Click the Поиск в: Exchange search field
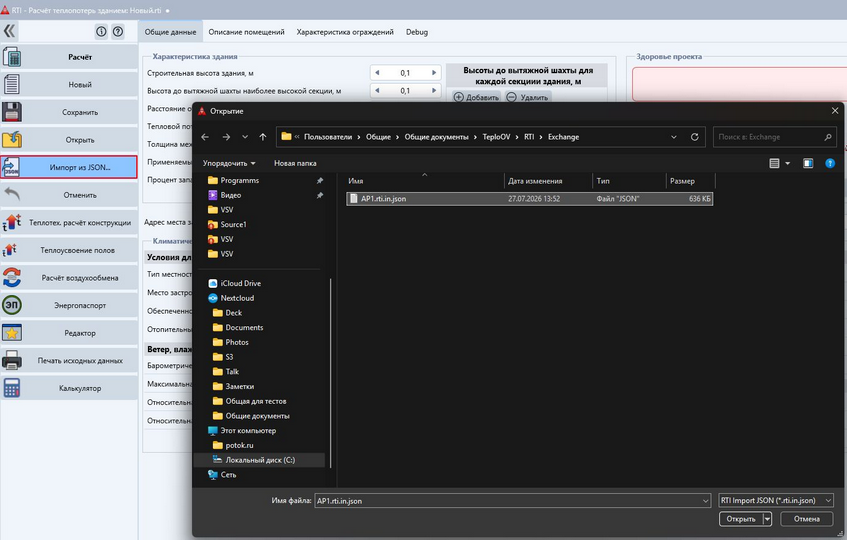The width and height of the screenshot is (847, 540). pos(774,137)
